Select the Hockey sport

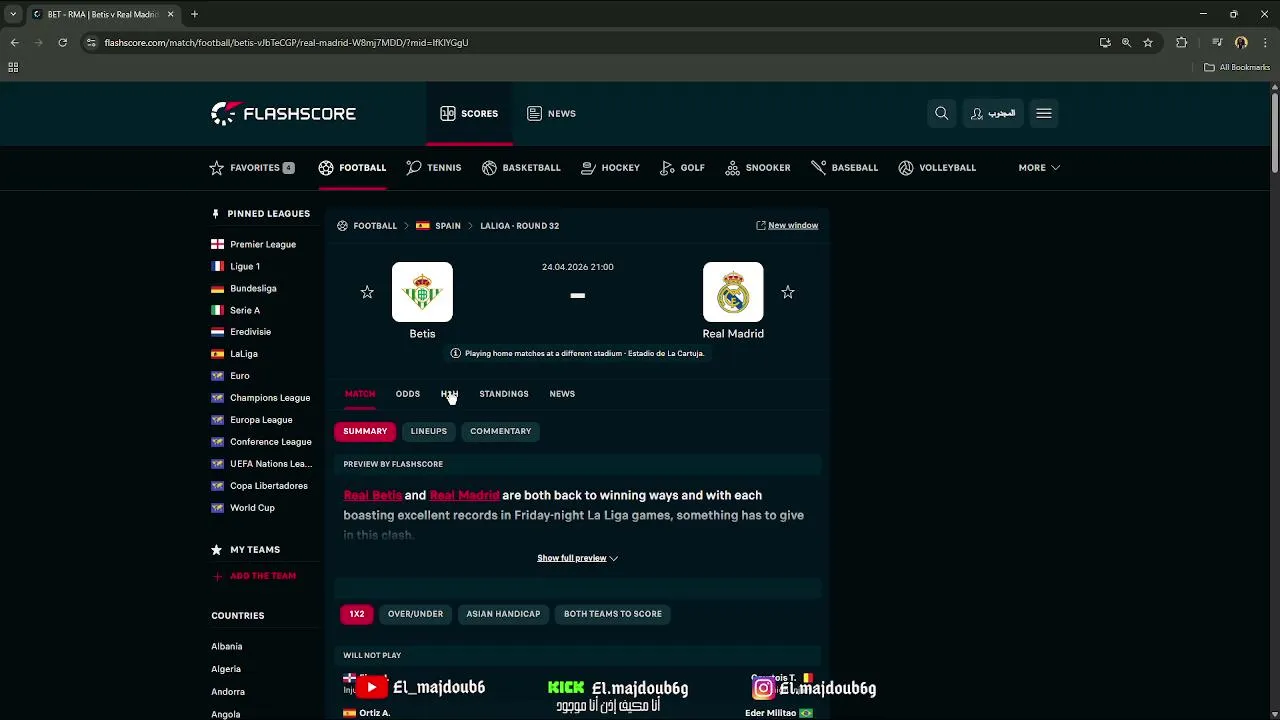click(x=610, y=168)
